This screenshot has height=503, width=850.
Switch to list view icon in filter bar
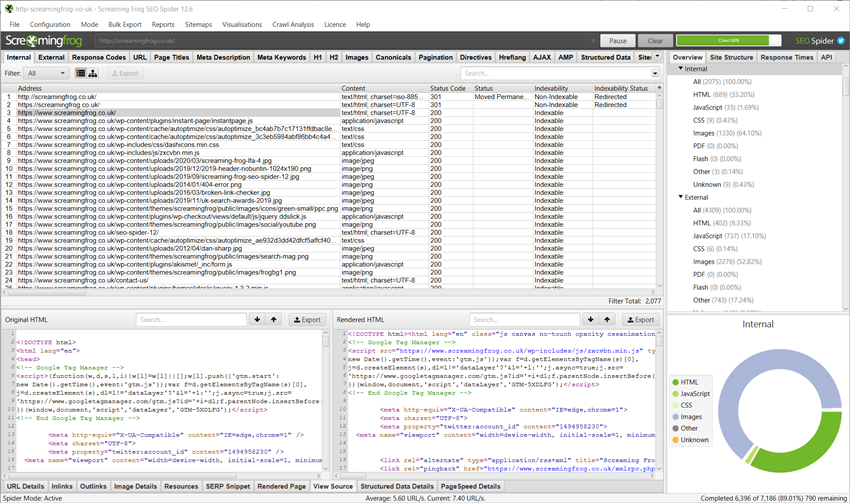point(80,73)
